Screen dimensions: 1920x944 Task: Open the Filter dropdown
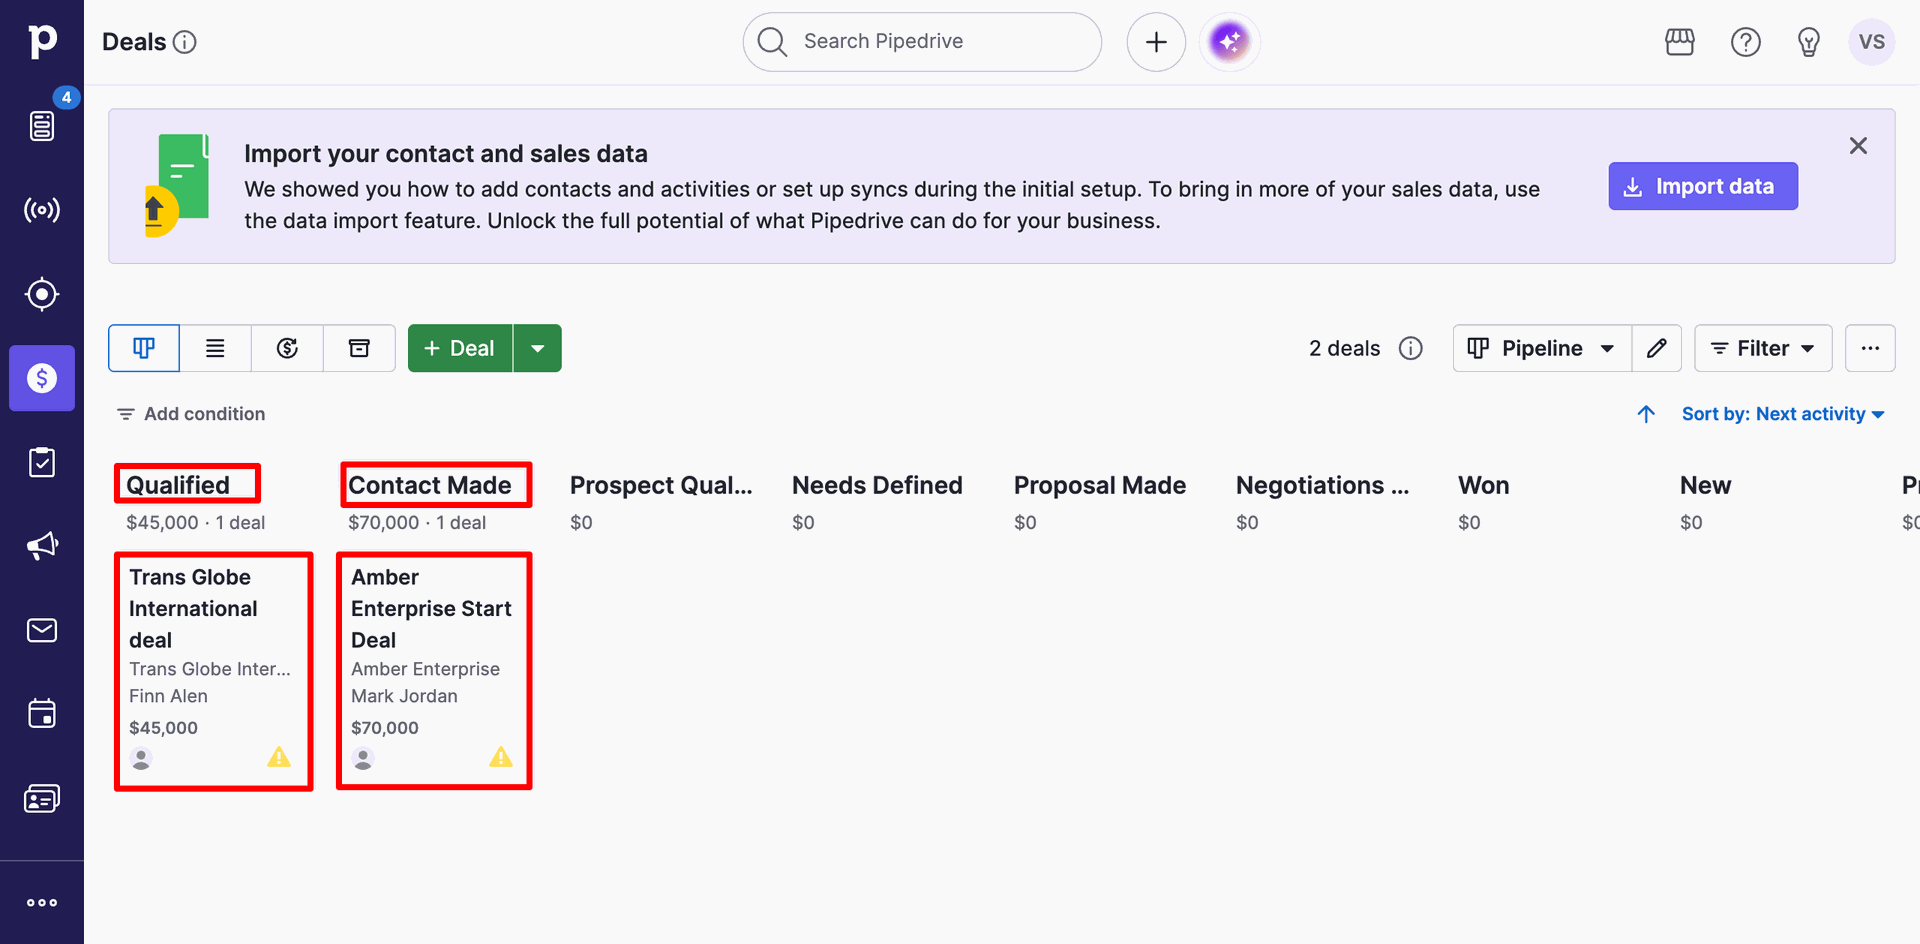click(x=1763, y=348)
